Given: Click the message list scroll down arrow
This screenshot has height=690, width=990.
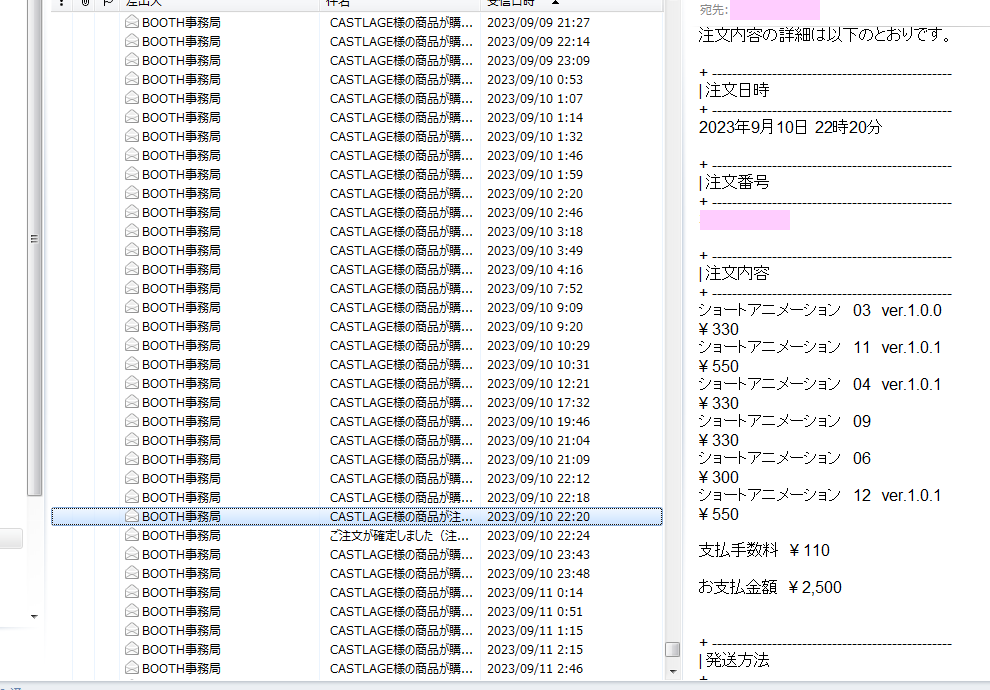Looking at the screenshot, I should [x=673, y=671].
